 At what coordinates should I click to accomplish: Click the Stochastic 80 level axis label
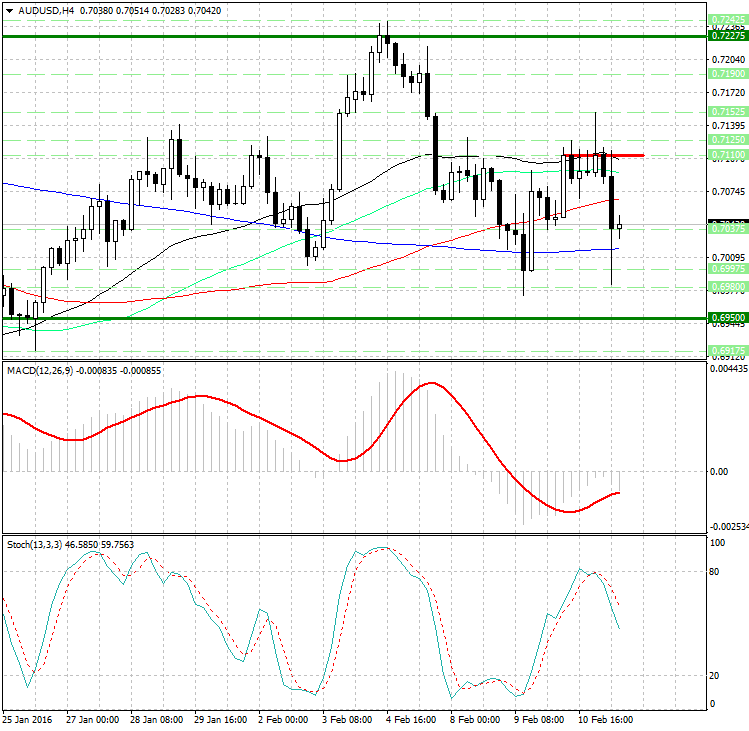point(716,572)
